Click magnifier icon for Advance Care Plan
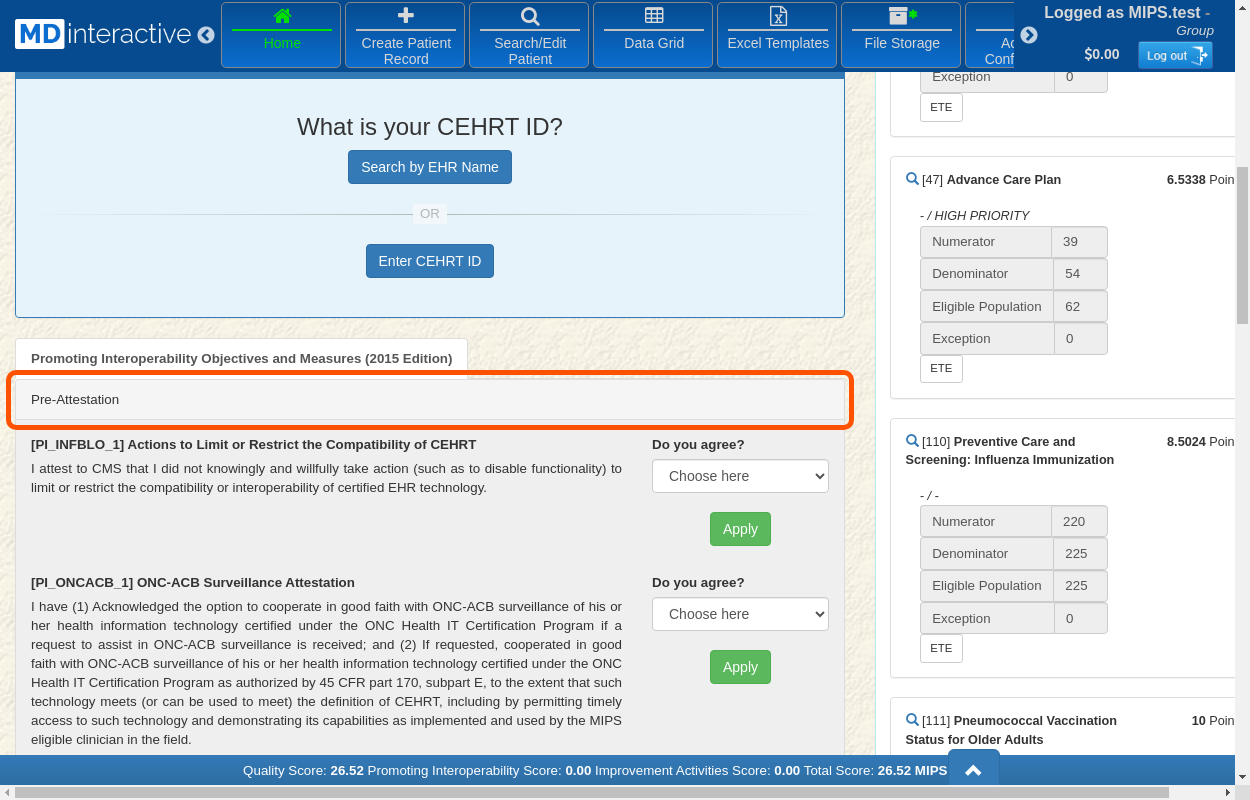The height and width of the screenshot is (800, 1250). [x=912, y=179]
